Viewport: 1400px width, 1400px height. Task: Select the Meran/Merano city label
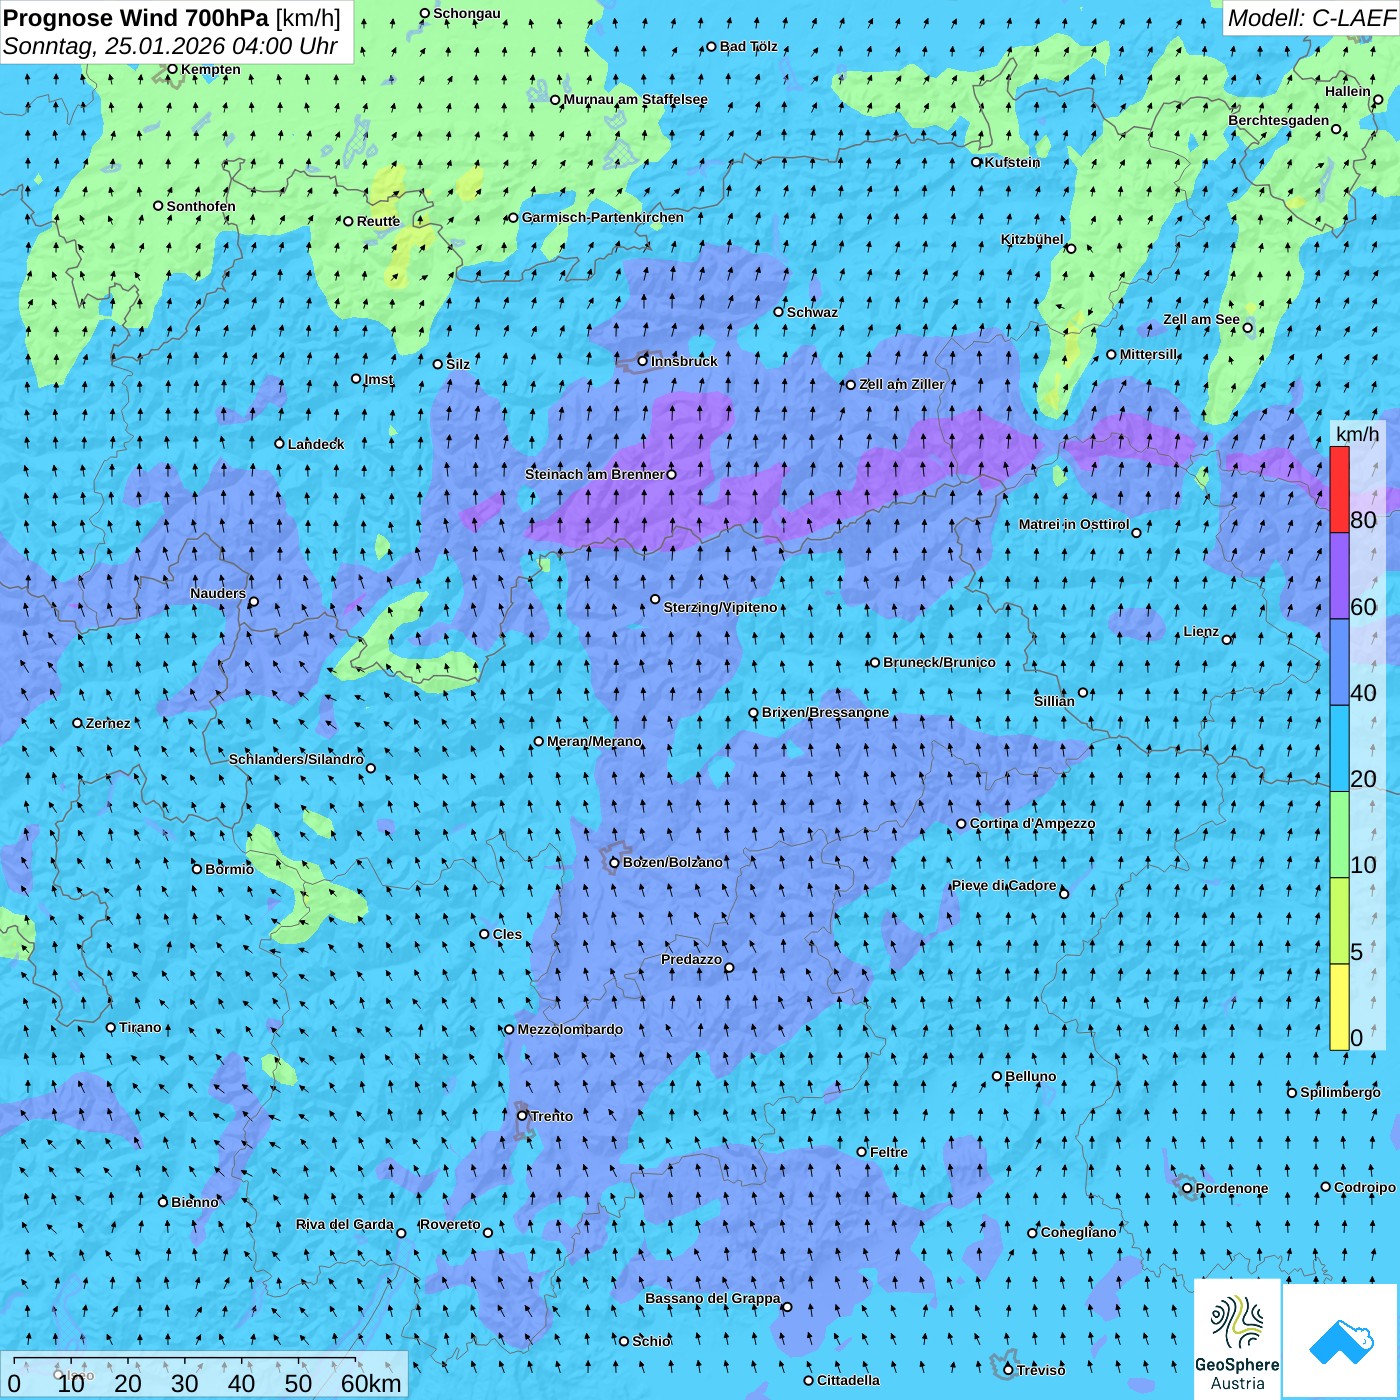(x=594, y=741)
